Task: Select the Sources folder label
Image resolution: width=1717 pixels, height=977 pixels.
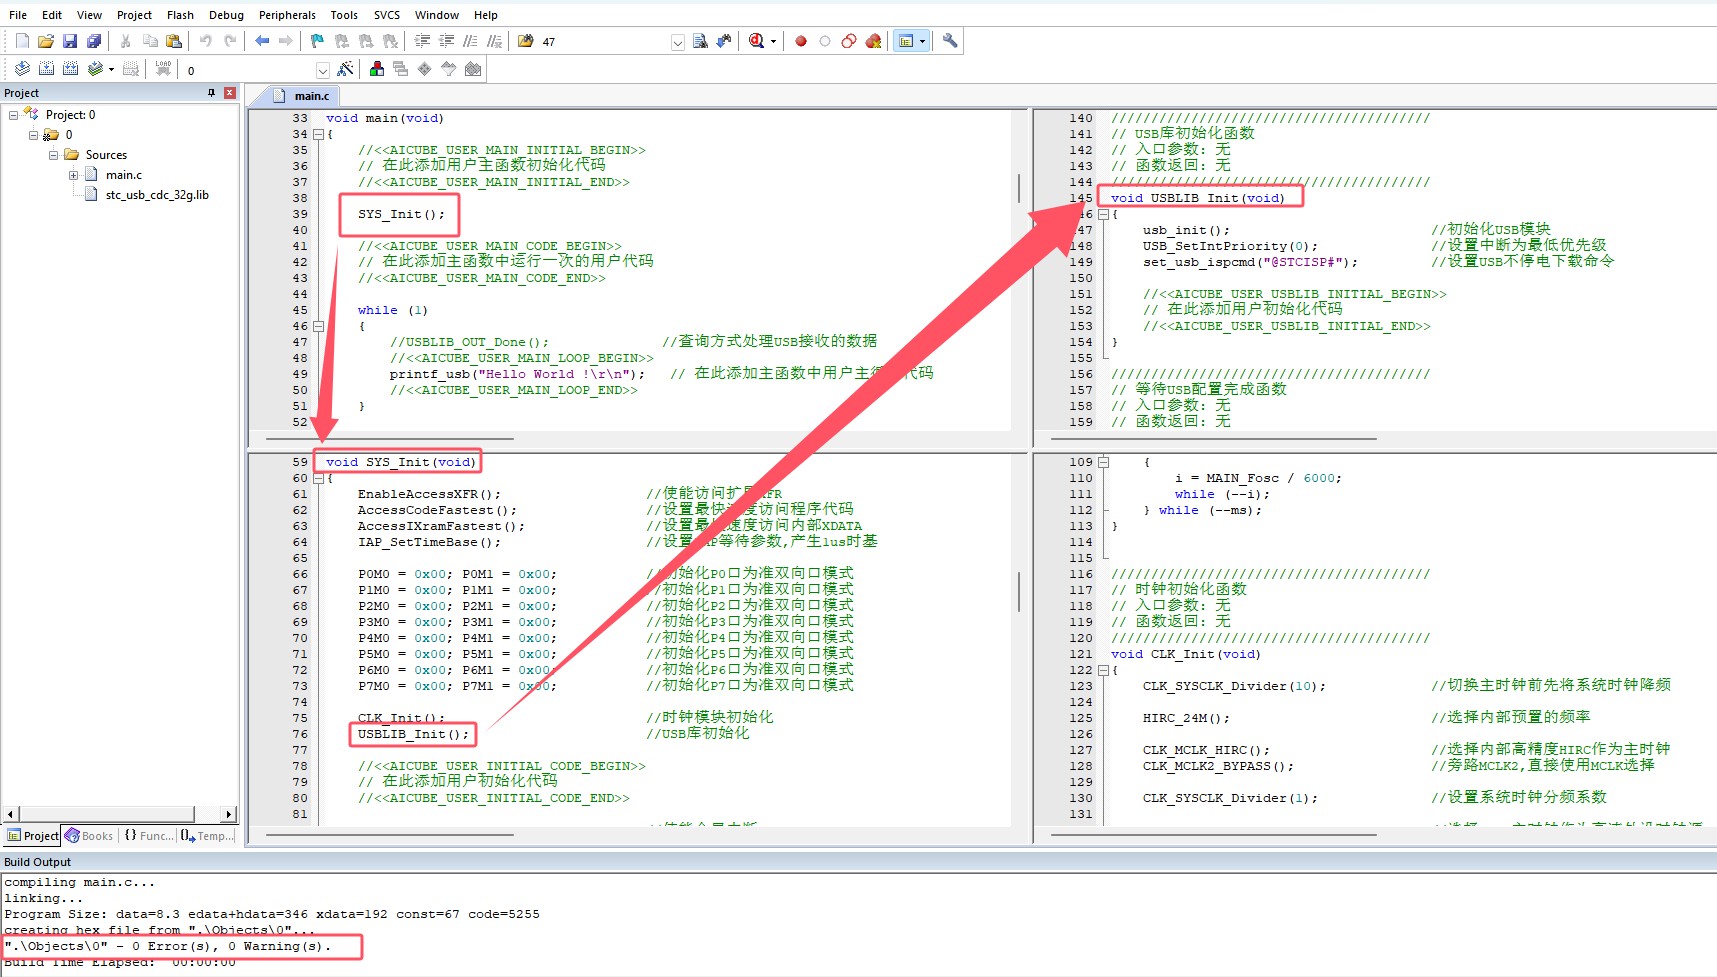Action: [106, 155]
